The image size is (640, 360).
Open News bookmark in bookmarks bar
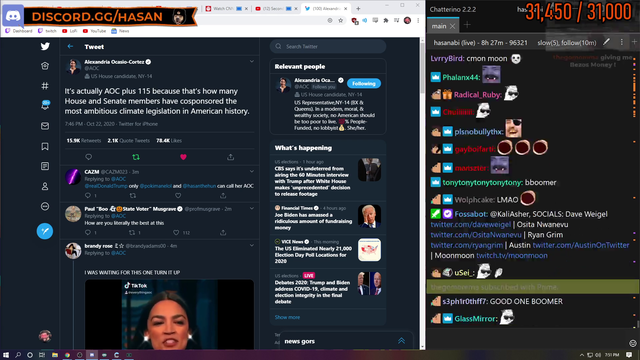[x=120, y=31]
